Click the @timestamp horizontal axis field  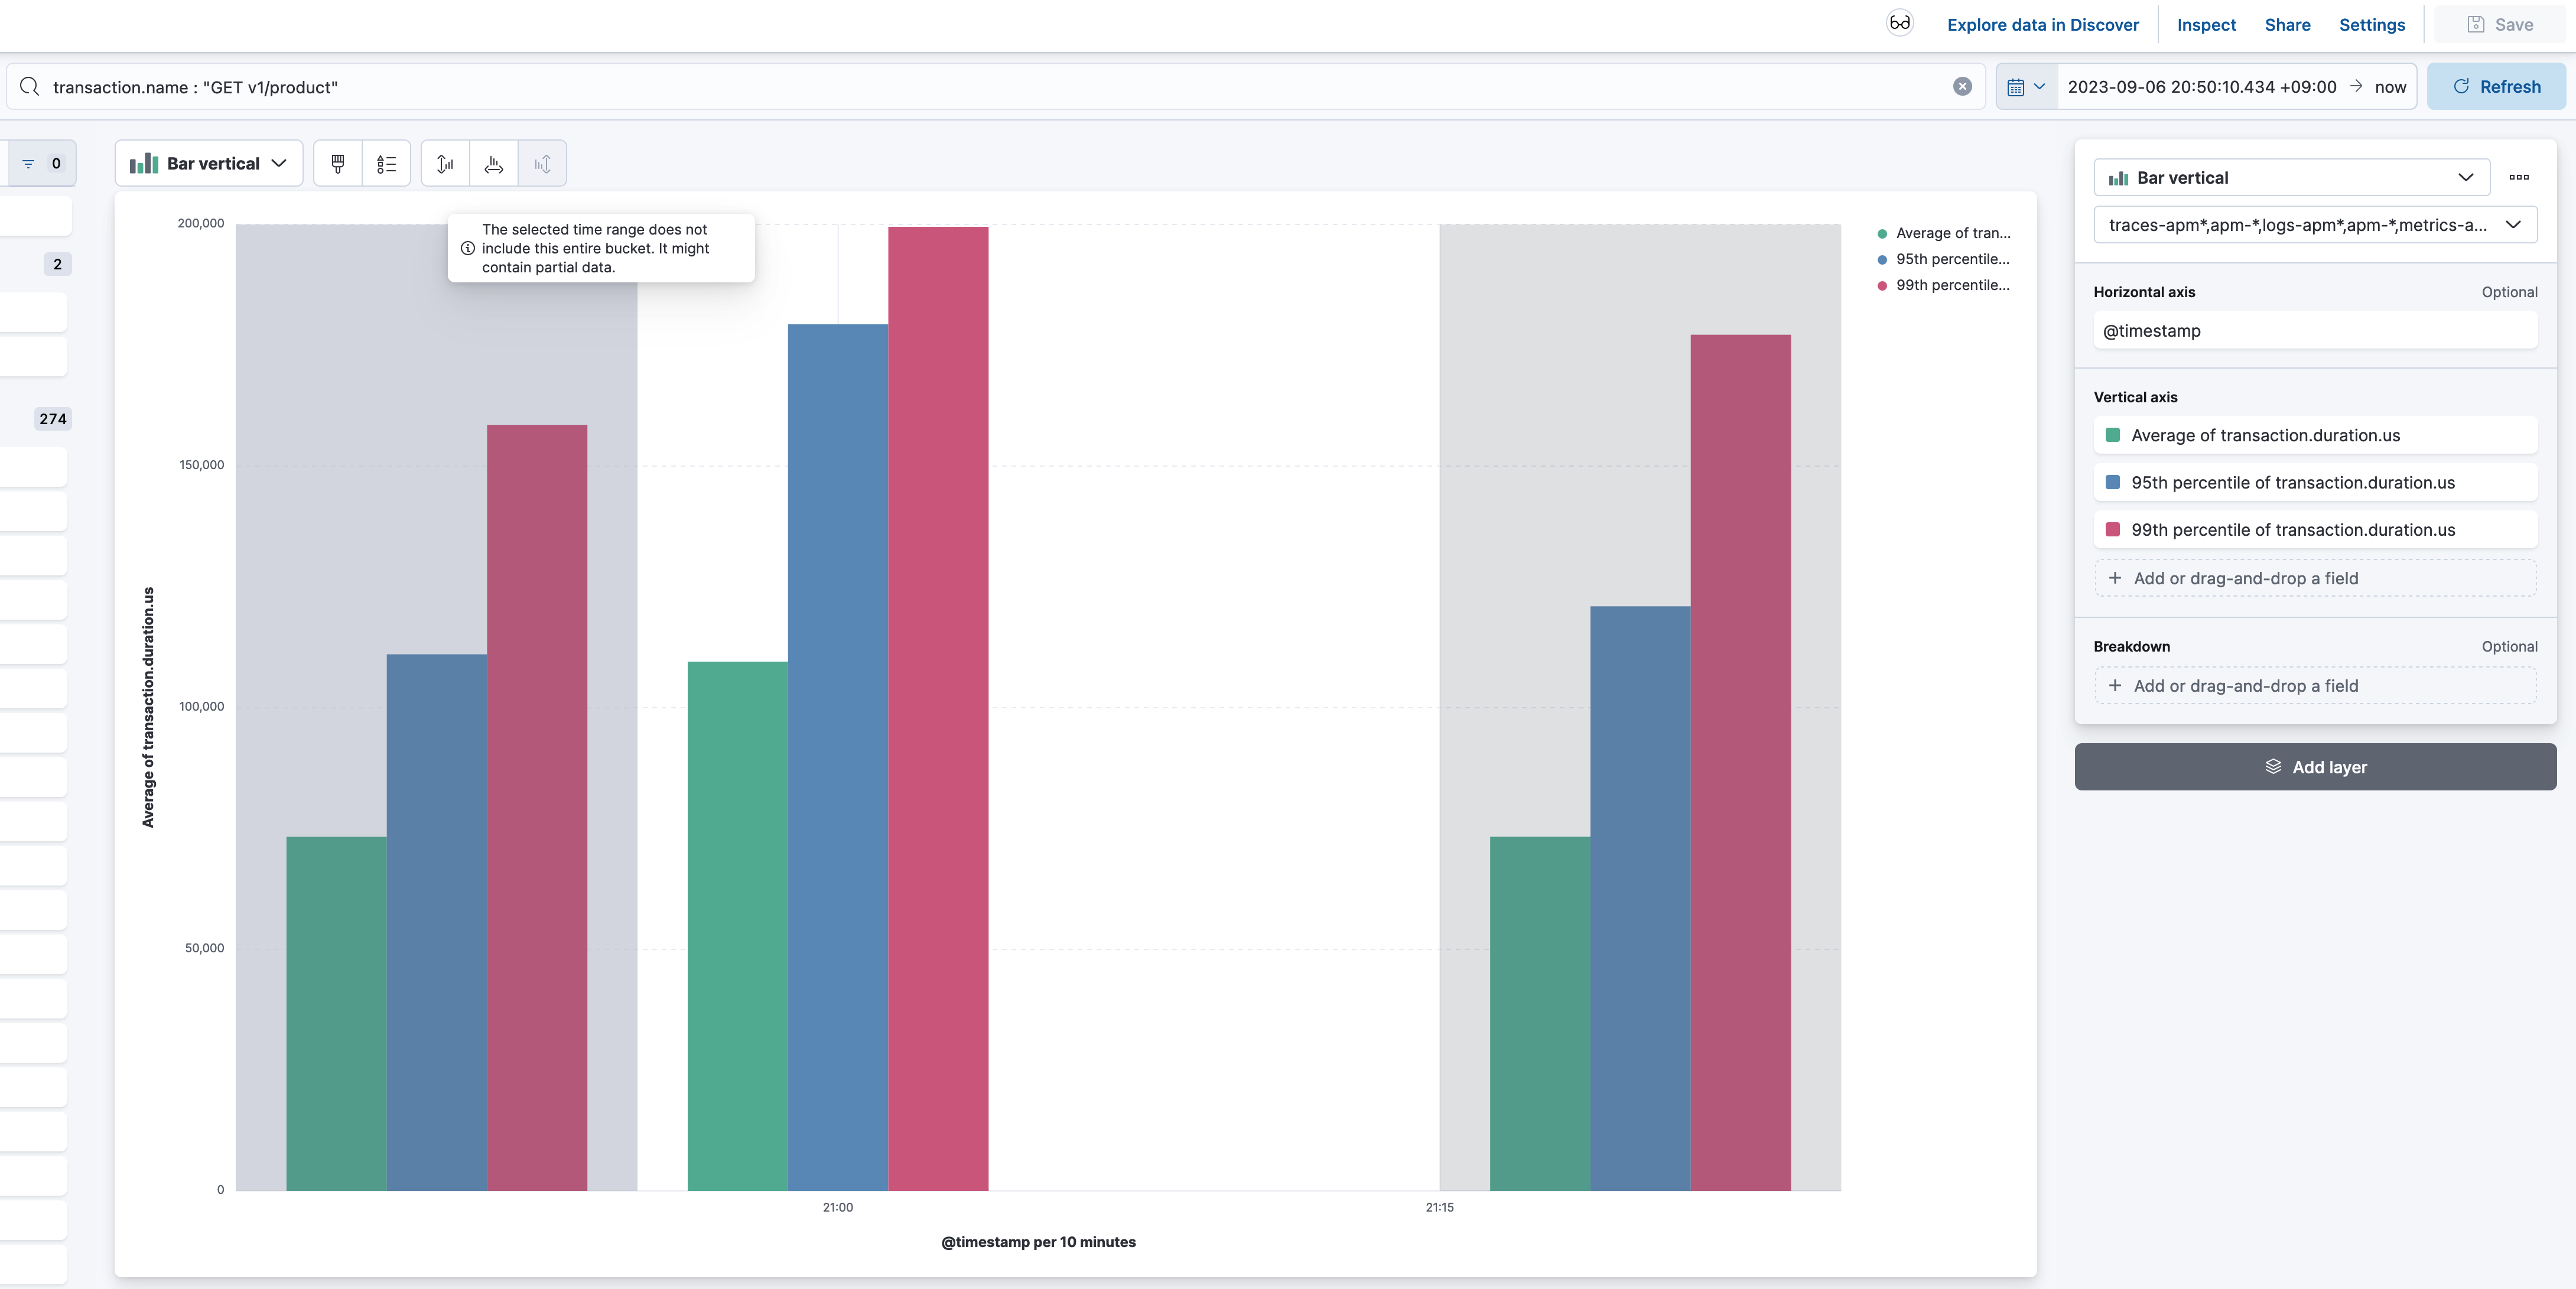coord(2314,331)
